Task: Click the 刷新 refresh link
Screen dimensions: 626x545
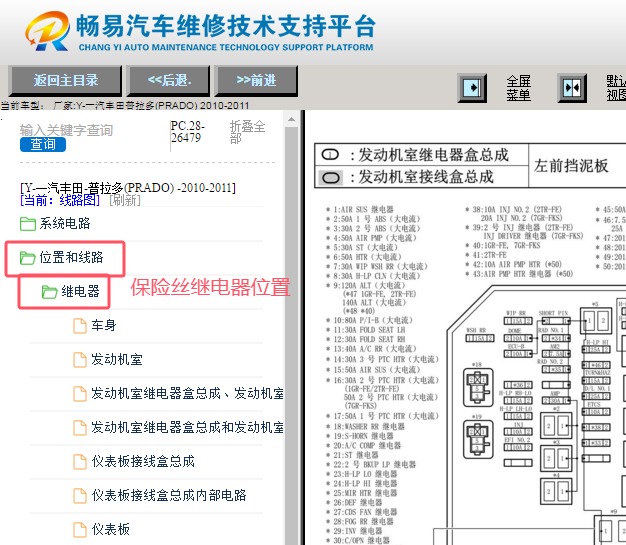Action: [x=125, y=200]
